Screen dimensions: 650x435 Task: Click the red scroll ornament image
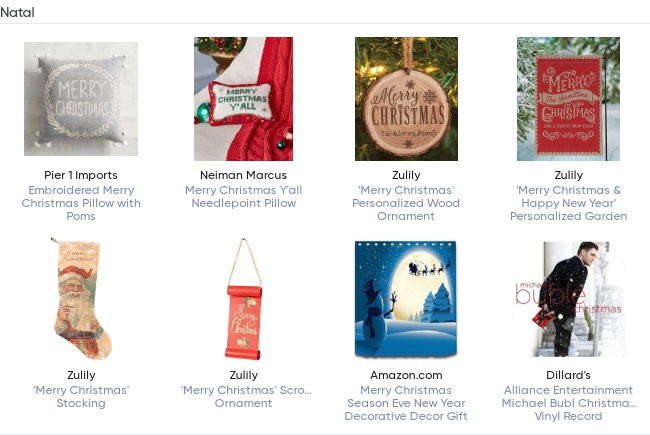click(243, 299)
